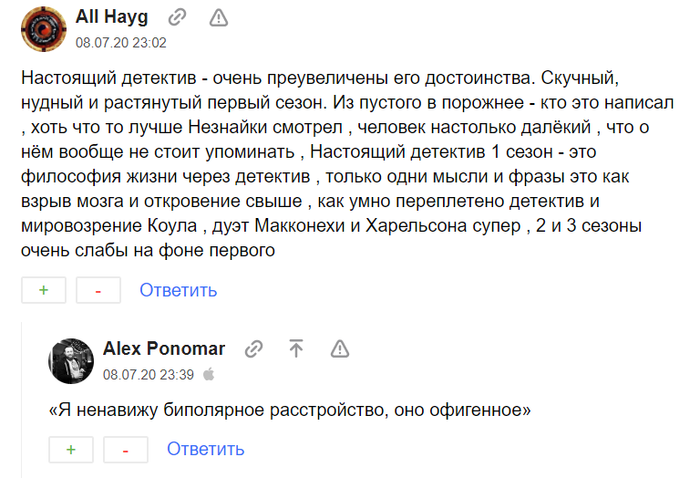The width and height of the screenshot is (700, 478).
Task: Copy permalink icon beside All Hayg
Action: pos(177,17)
